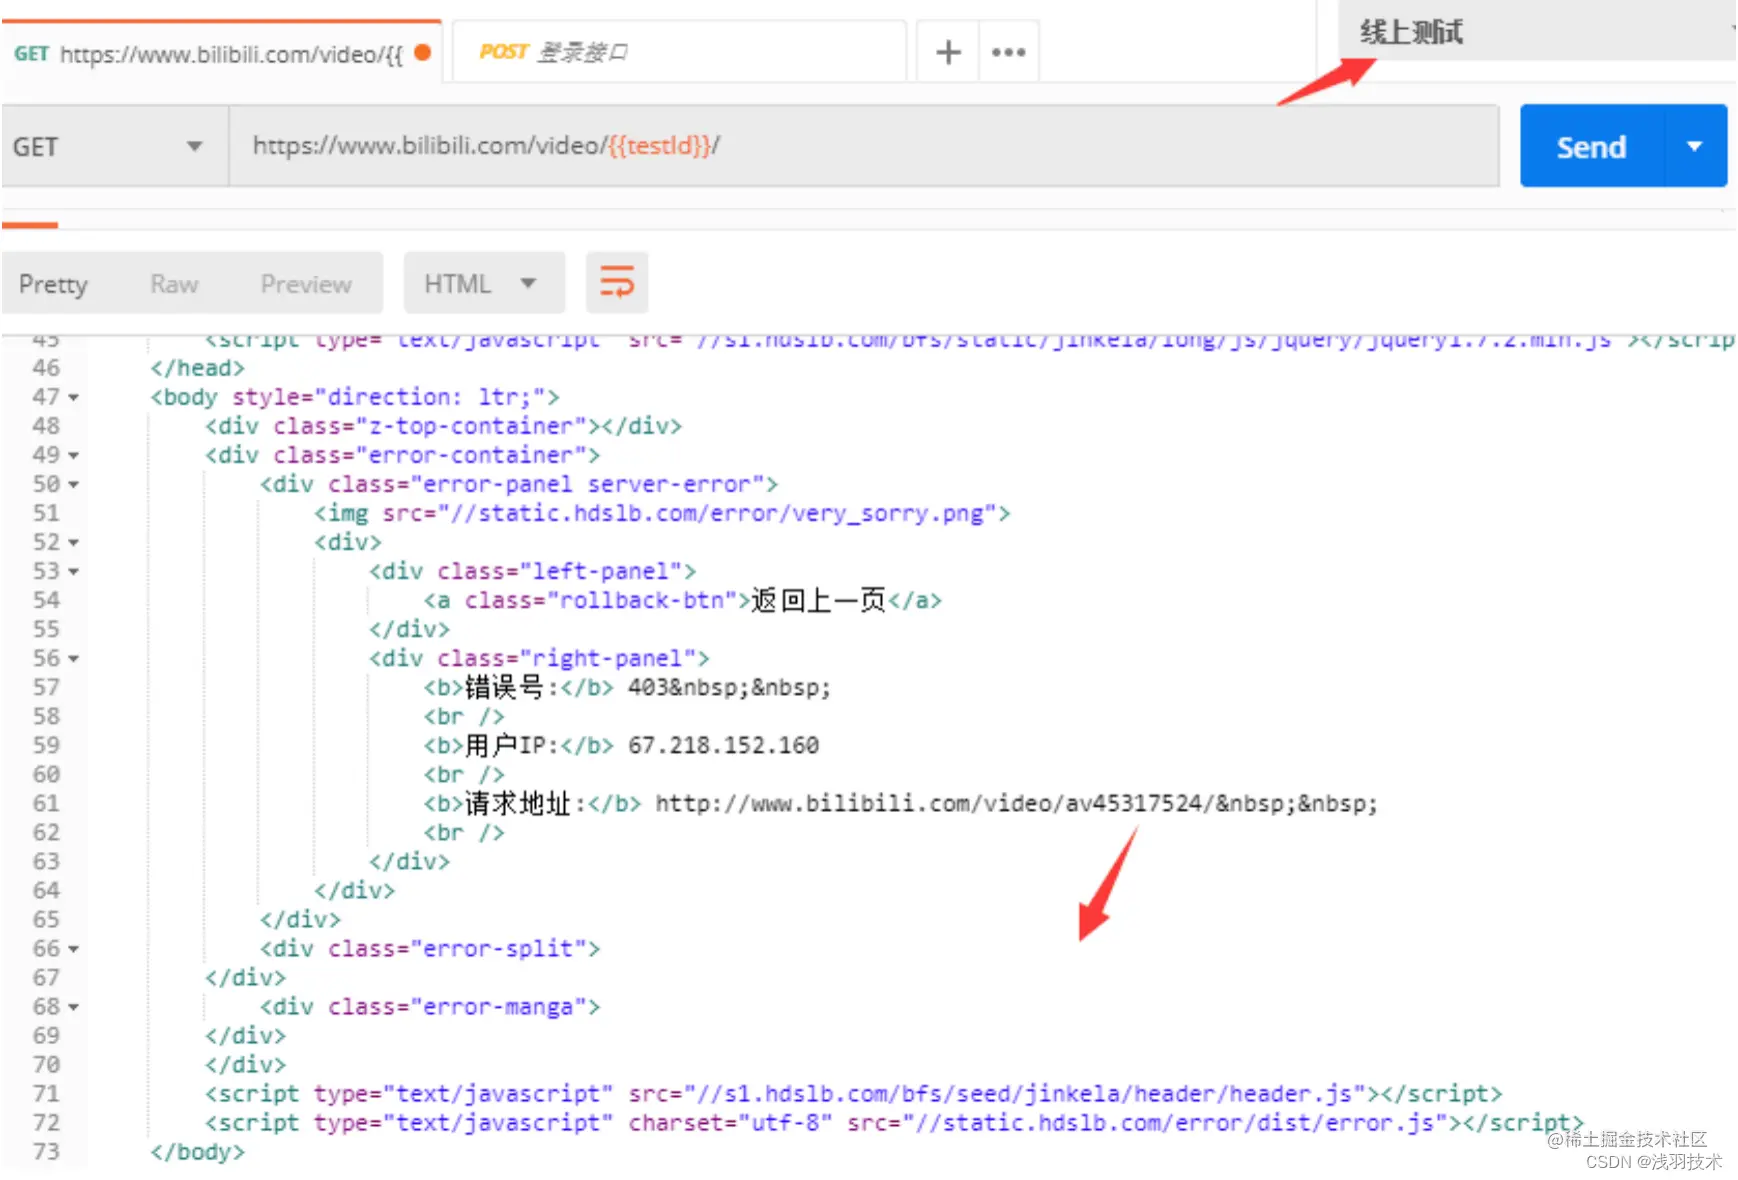This screenshot has height=1180, width=1738.
Task: Click the request URL input field
Action: pyautogui.click(x=864, y=146)
